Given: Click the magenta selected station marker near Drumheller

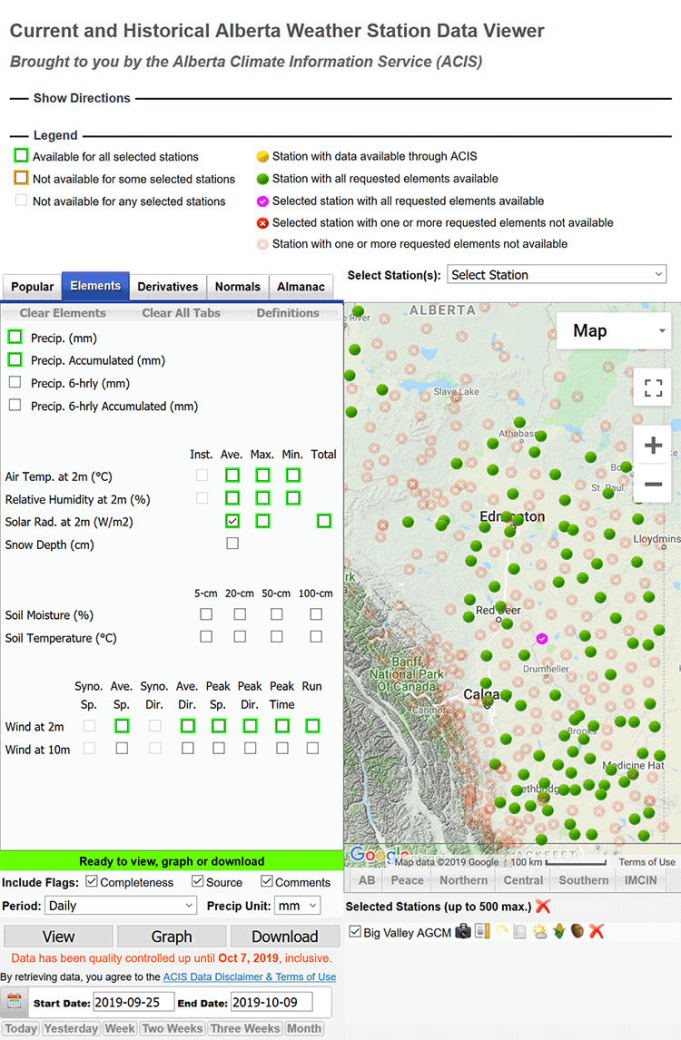Looking at the screenshot, I should [x=542, y=638].
